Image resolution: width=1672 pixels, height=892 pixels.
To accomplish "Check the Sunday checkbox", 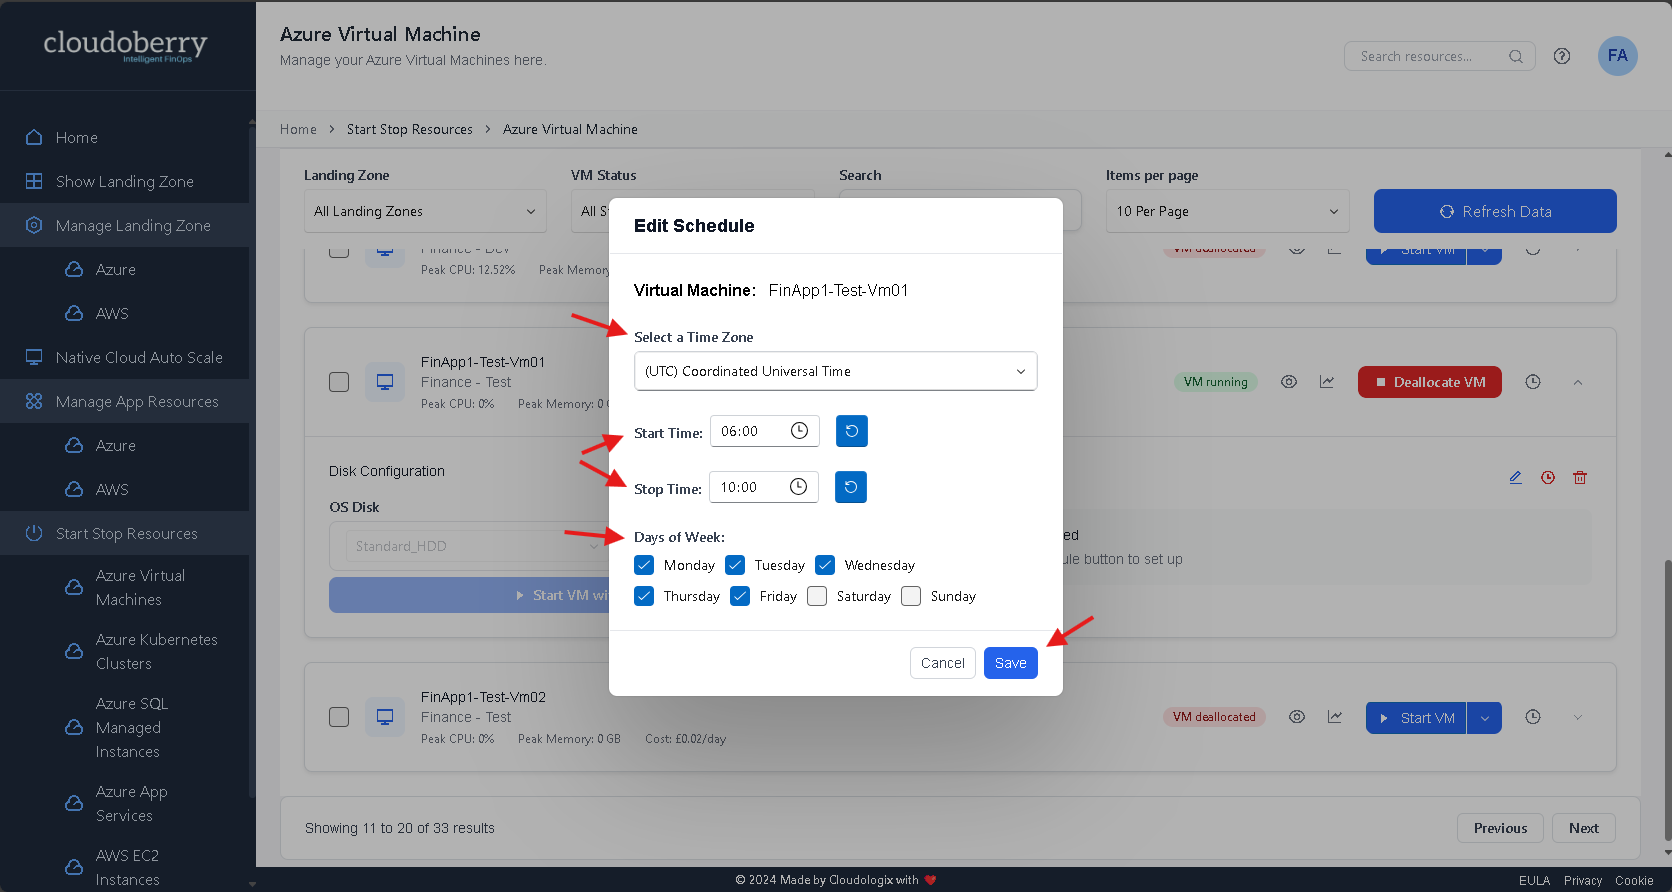I will [911, 596].
